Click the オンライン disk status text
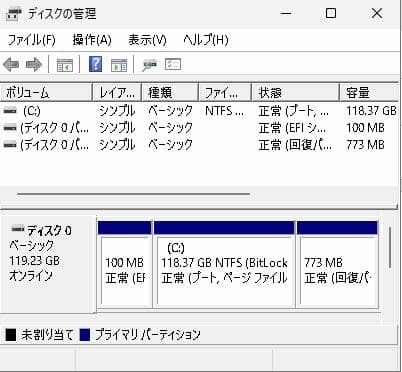402x372 pixels. click(31, 275)
